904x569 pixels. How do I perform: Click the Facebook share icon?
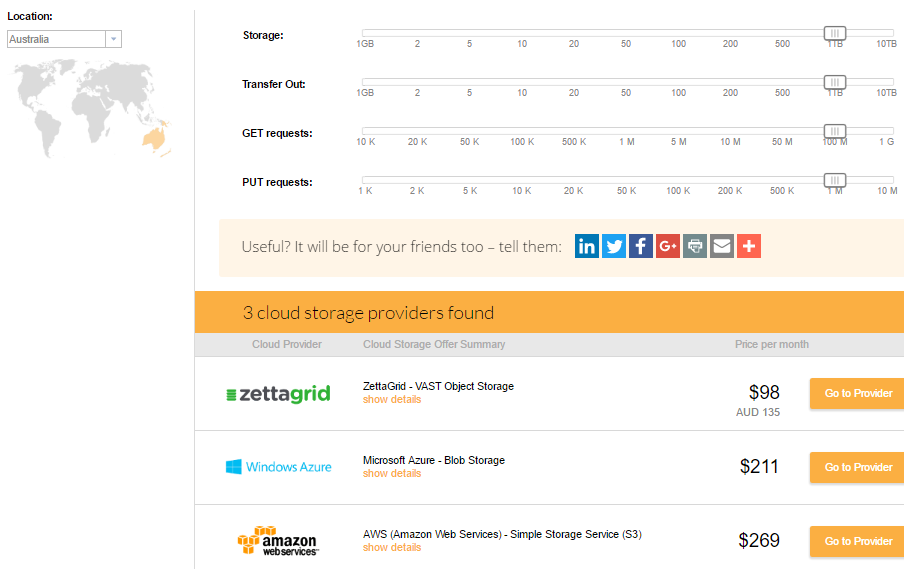[x=641, y=246]
